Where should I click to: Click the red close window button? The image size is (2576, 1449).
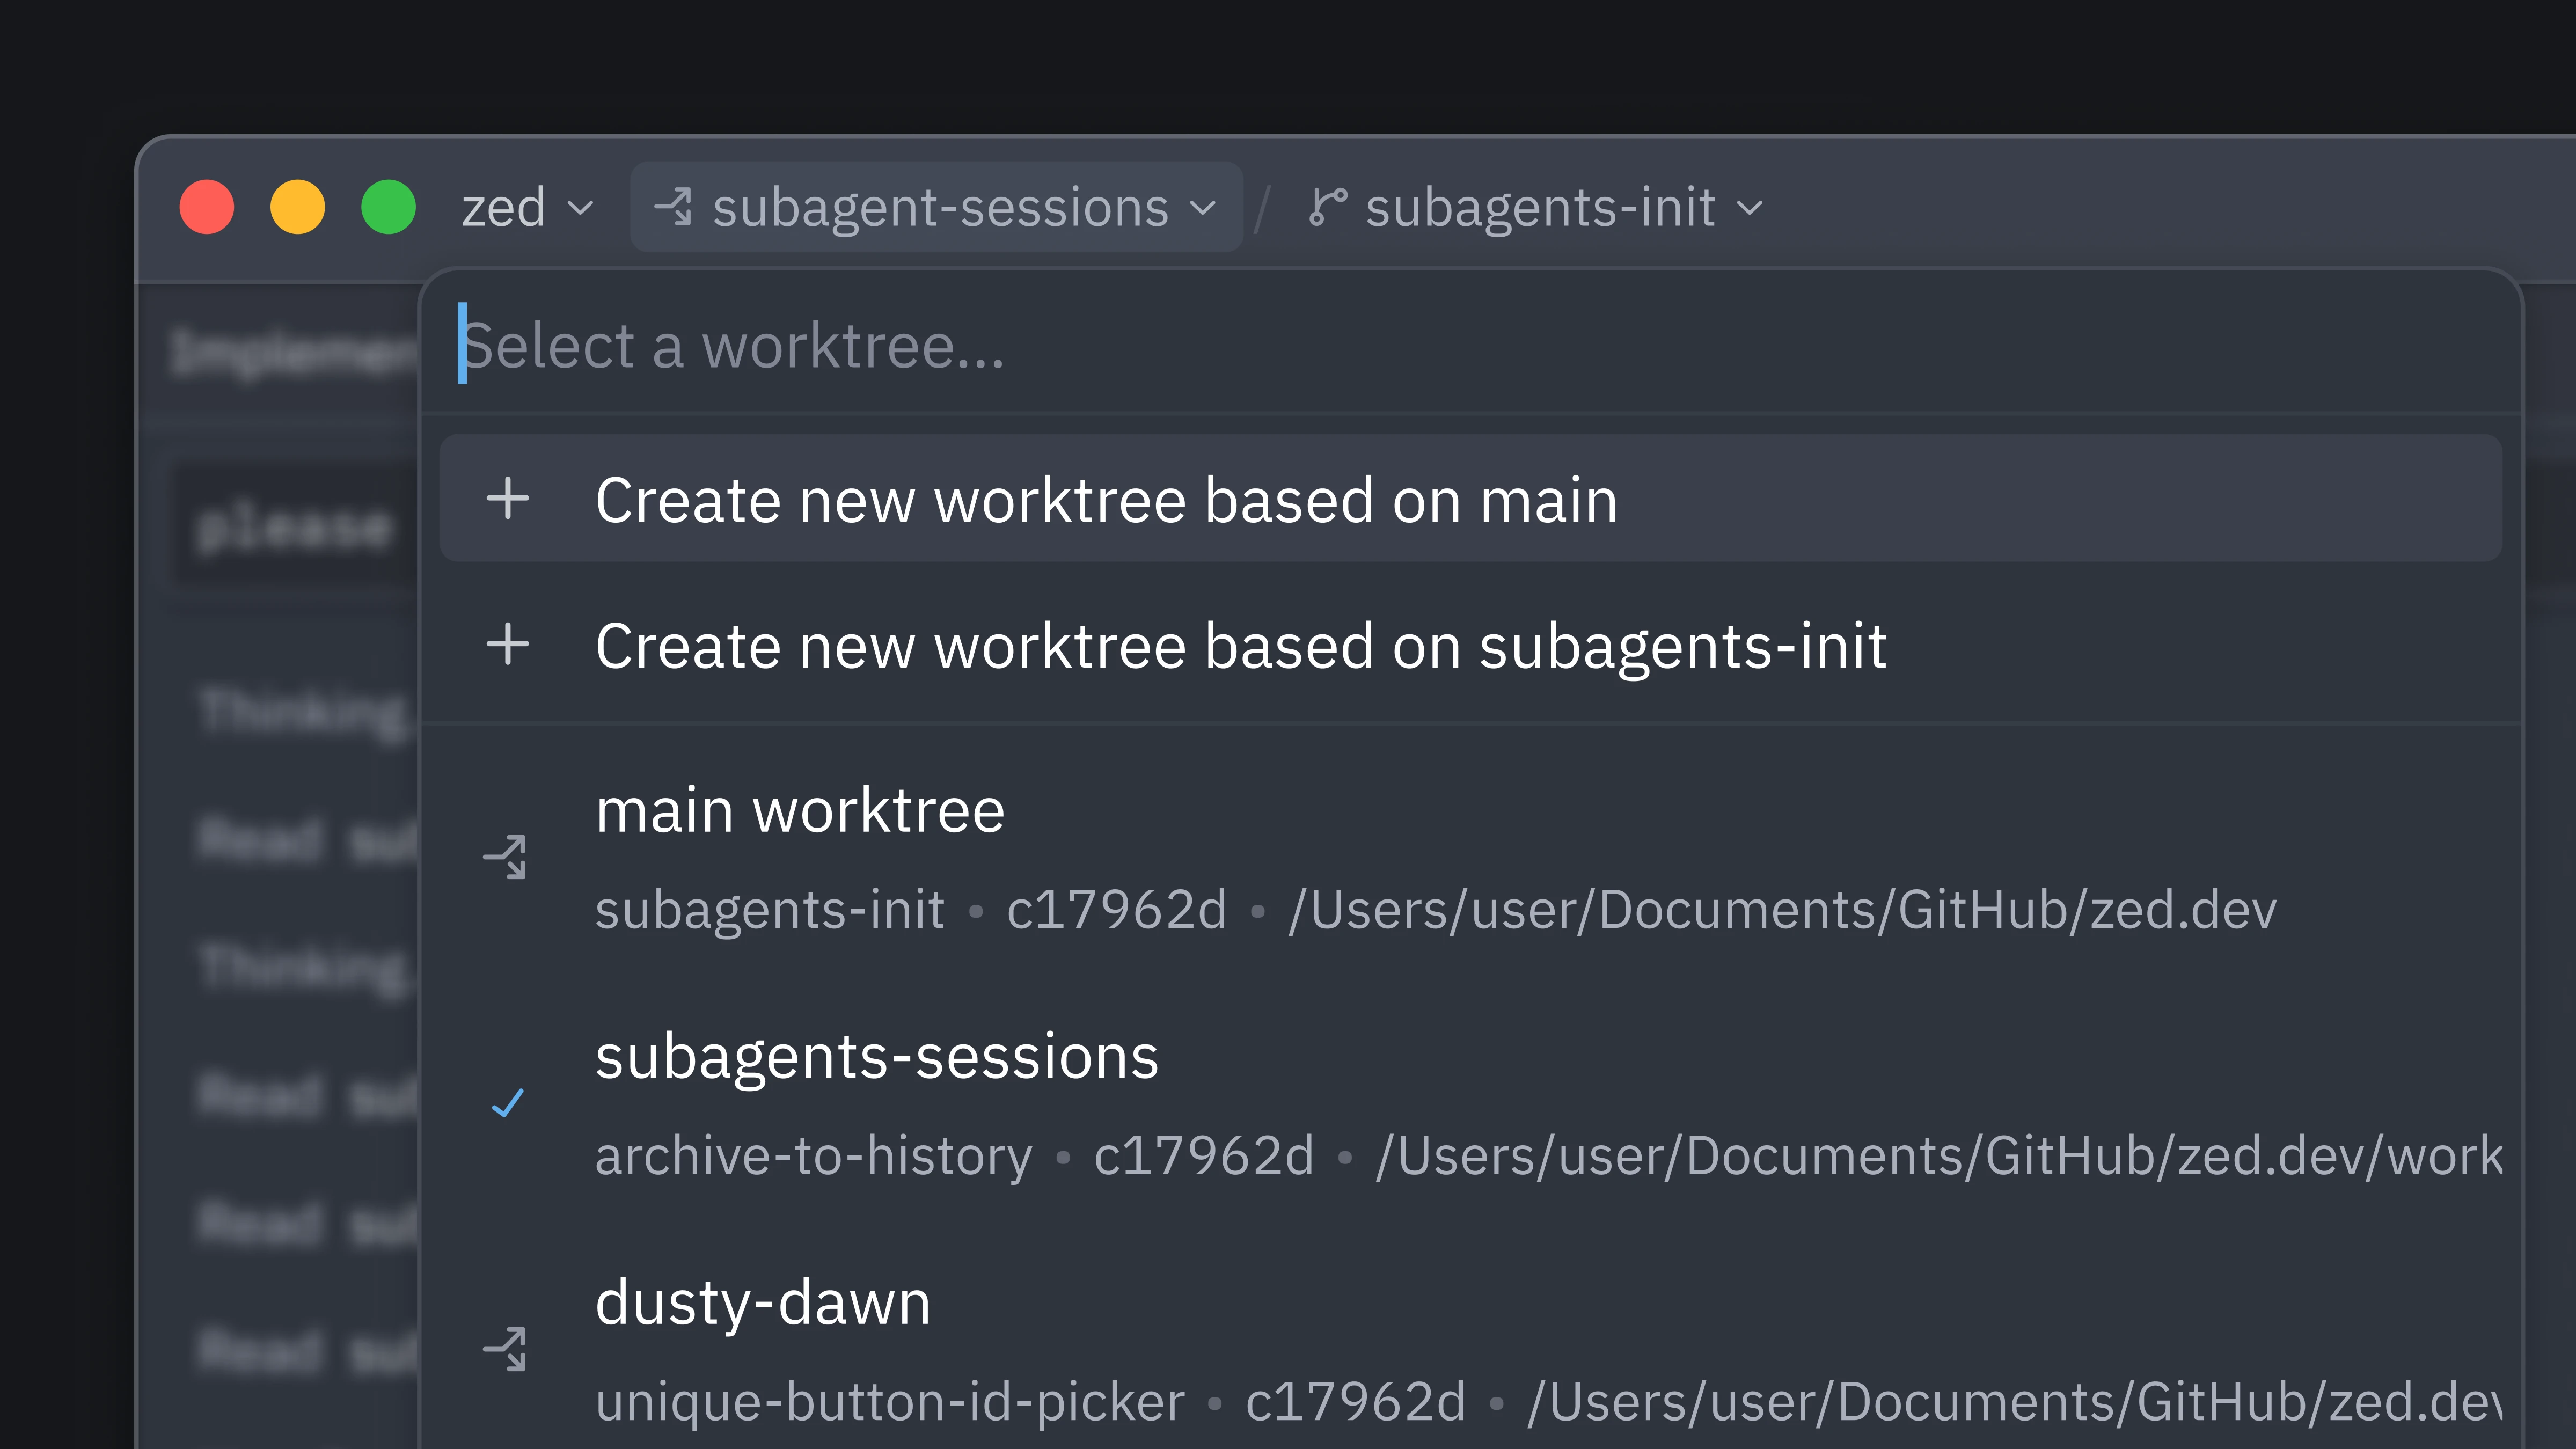(207, 207)
